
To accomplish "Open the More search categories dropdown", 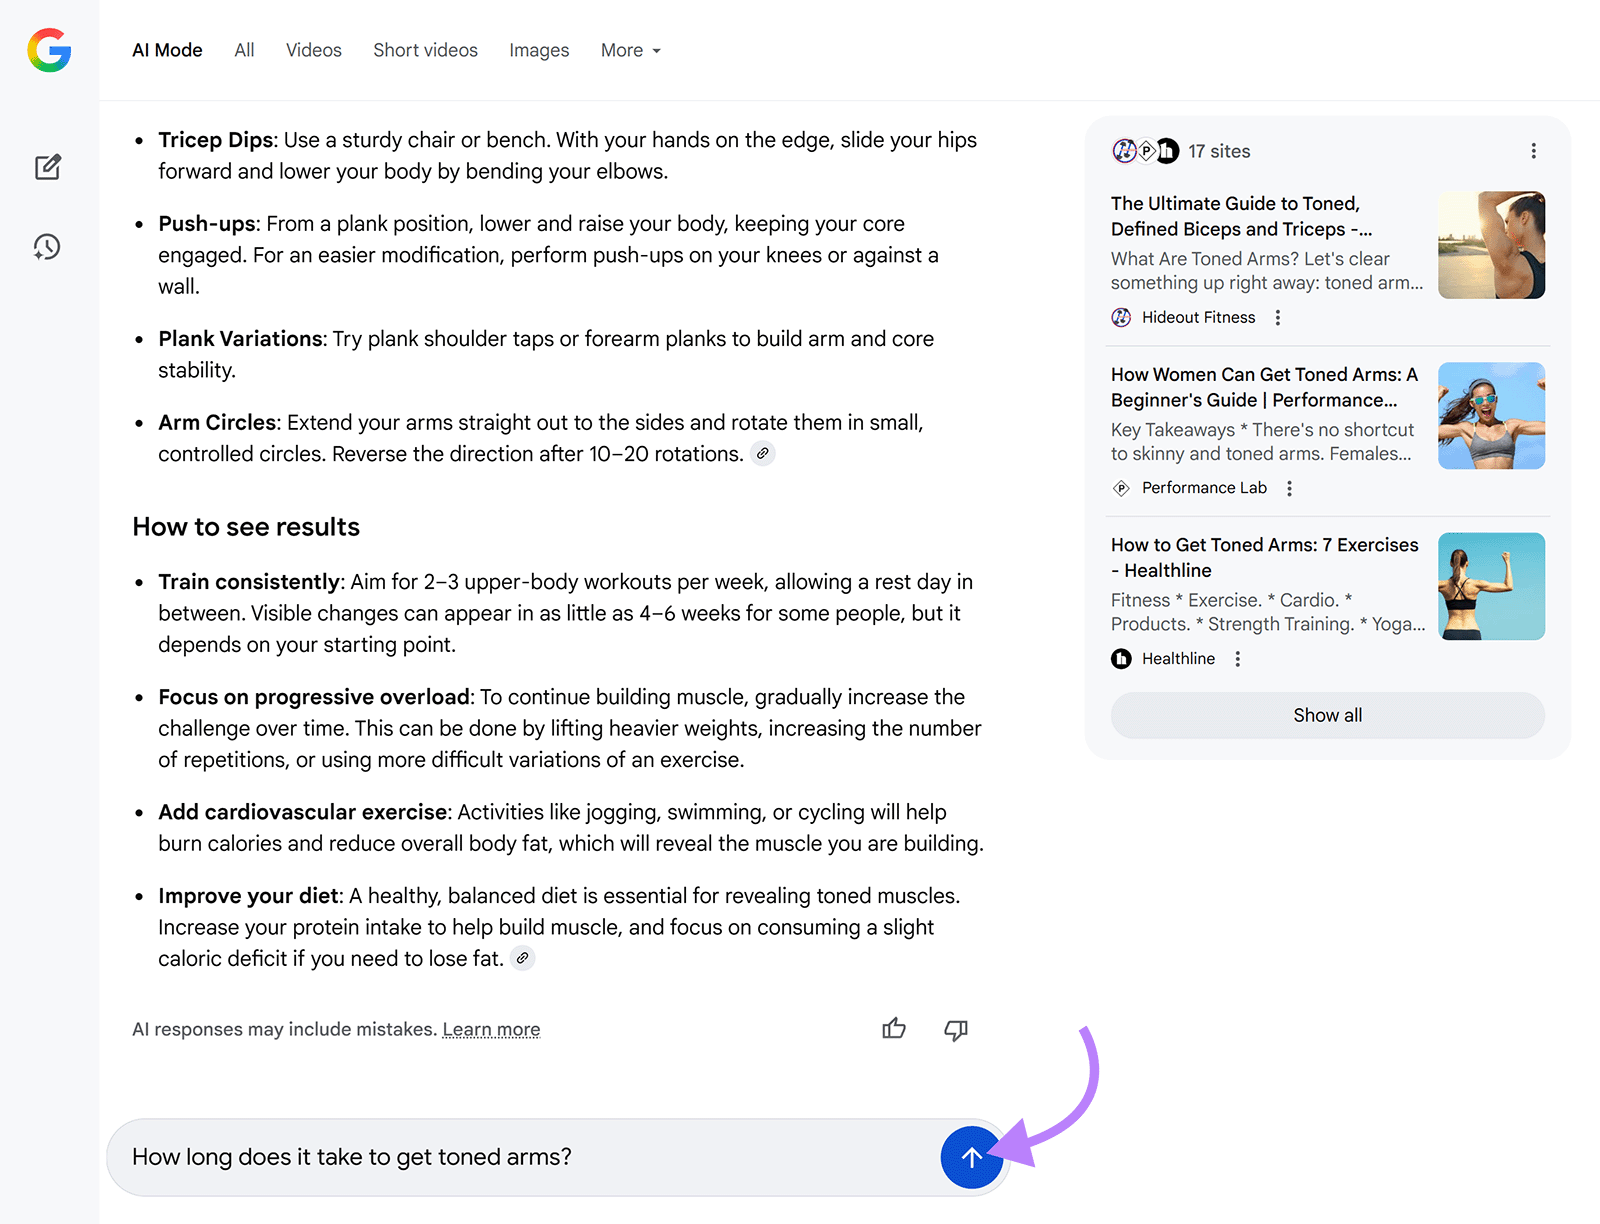I will (x=630, y=50).
